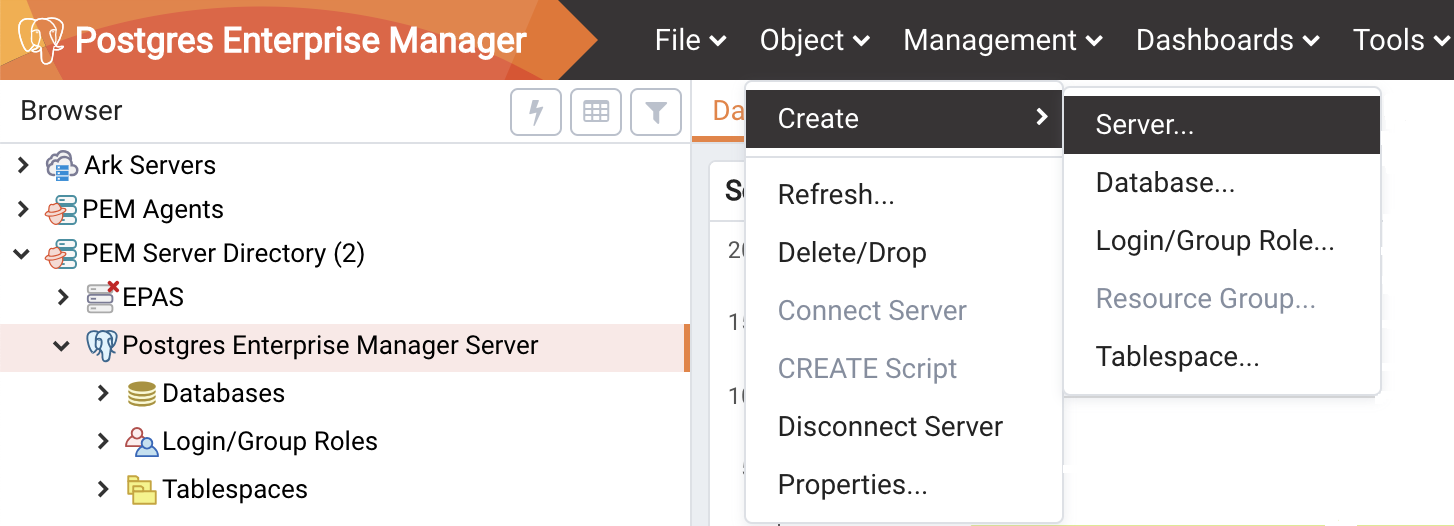Collapse the PEM Server Directory node
The image size is (1454, 526).
[24, 254]
